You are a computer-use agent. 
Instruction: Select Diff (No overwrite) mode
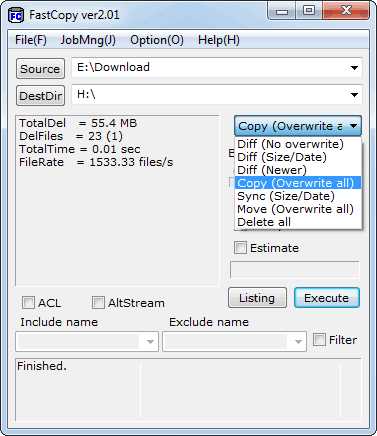298,144
